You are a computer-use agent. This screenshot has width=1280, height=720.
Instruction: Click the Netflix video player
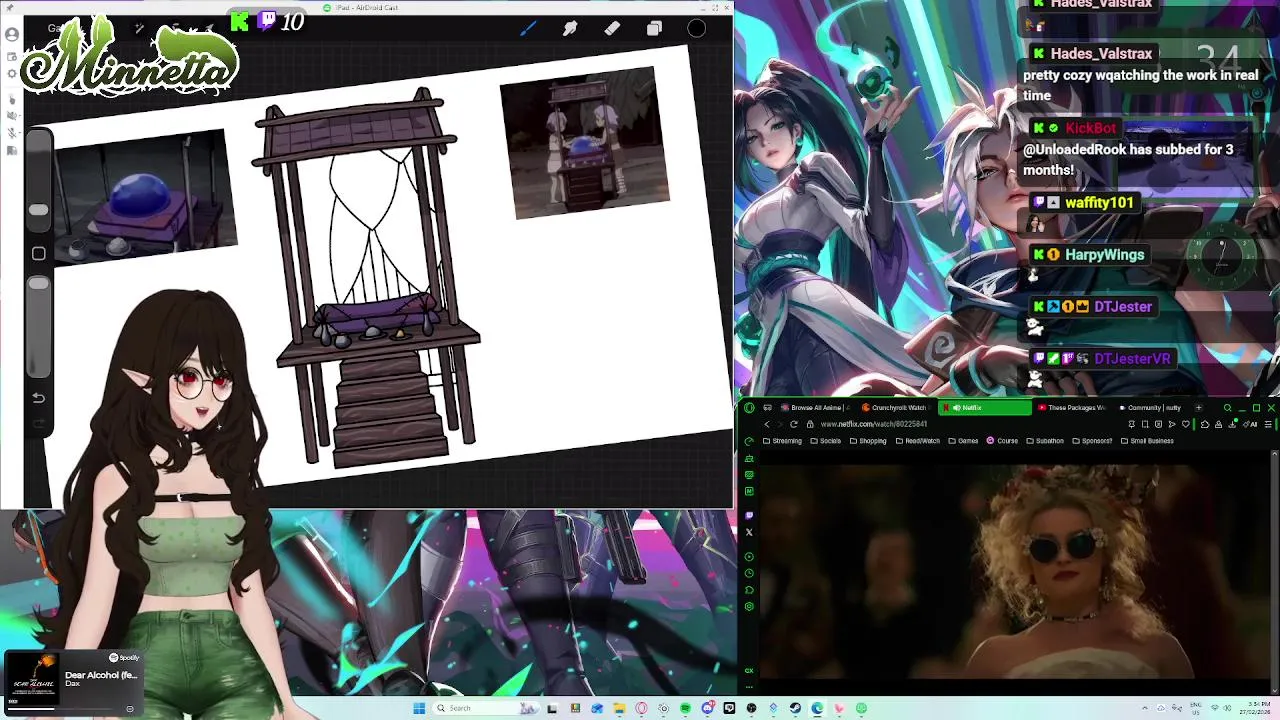(1017, 573)
